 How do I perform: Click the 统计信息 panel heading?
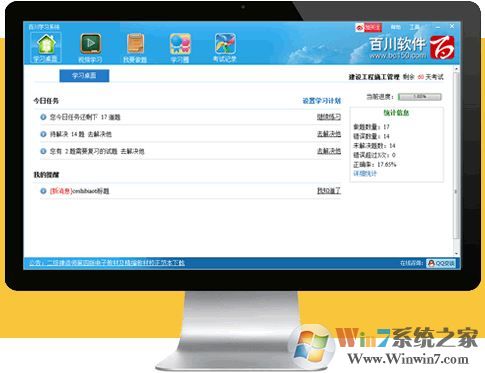396,113
